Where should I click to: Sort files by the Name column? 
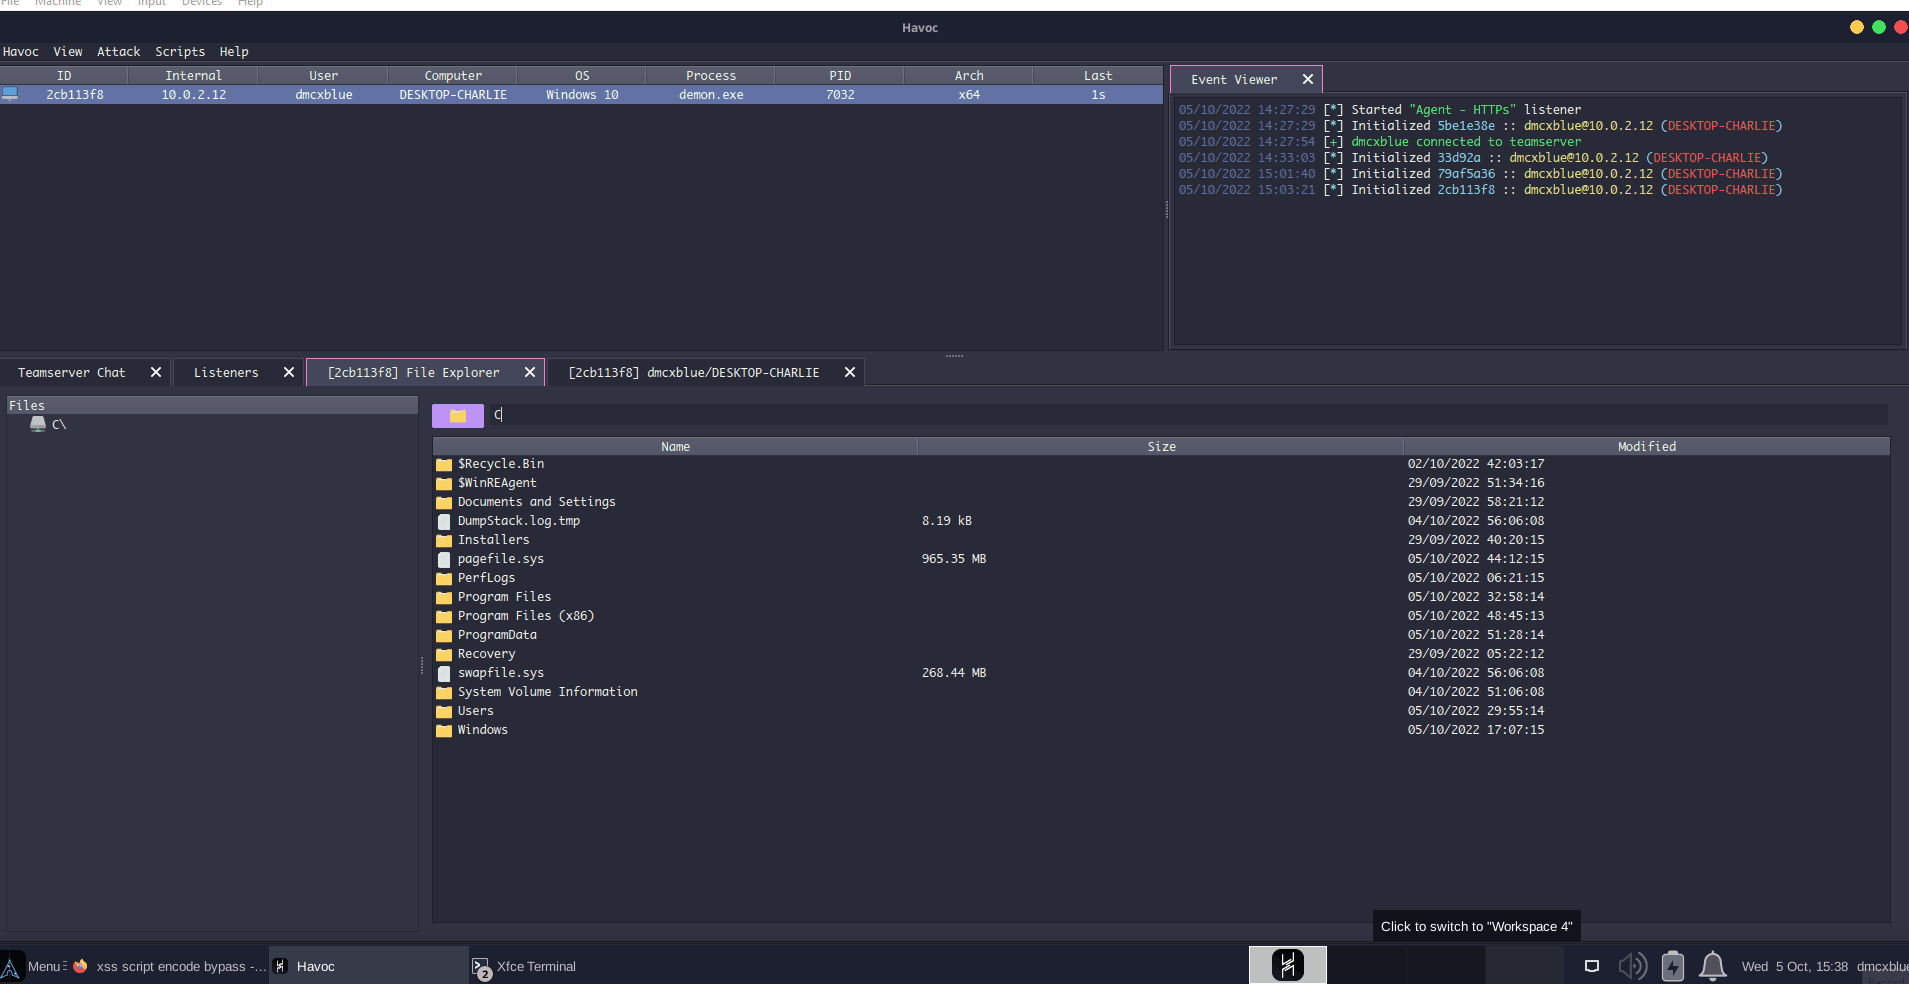tap(675, 446)
